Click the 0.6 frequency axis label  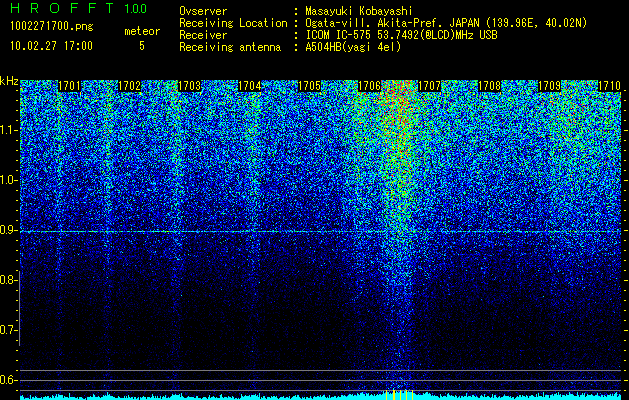click(x=8, y=380)
